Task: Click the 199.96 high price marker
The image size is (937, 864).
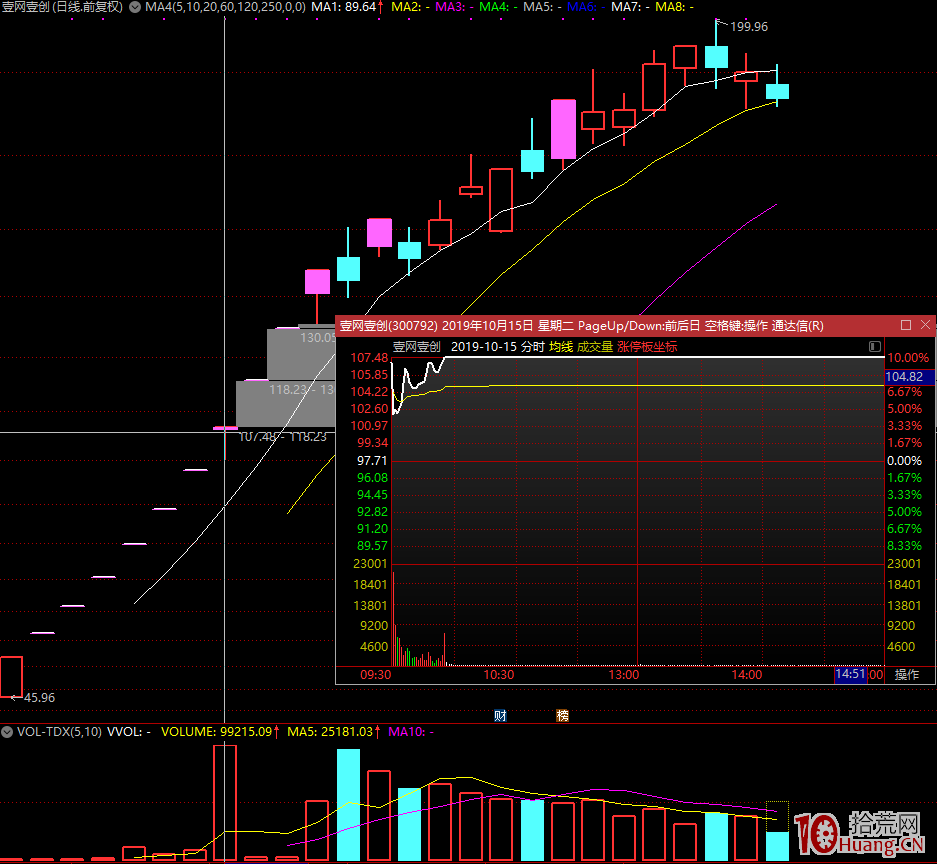Action: 749,27
